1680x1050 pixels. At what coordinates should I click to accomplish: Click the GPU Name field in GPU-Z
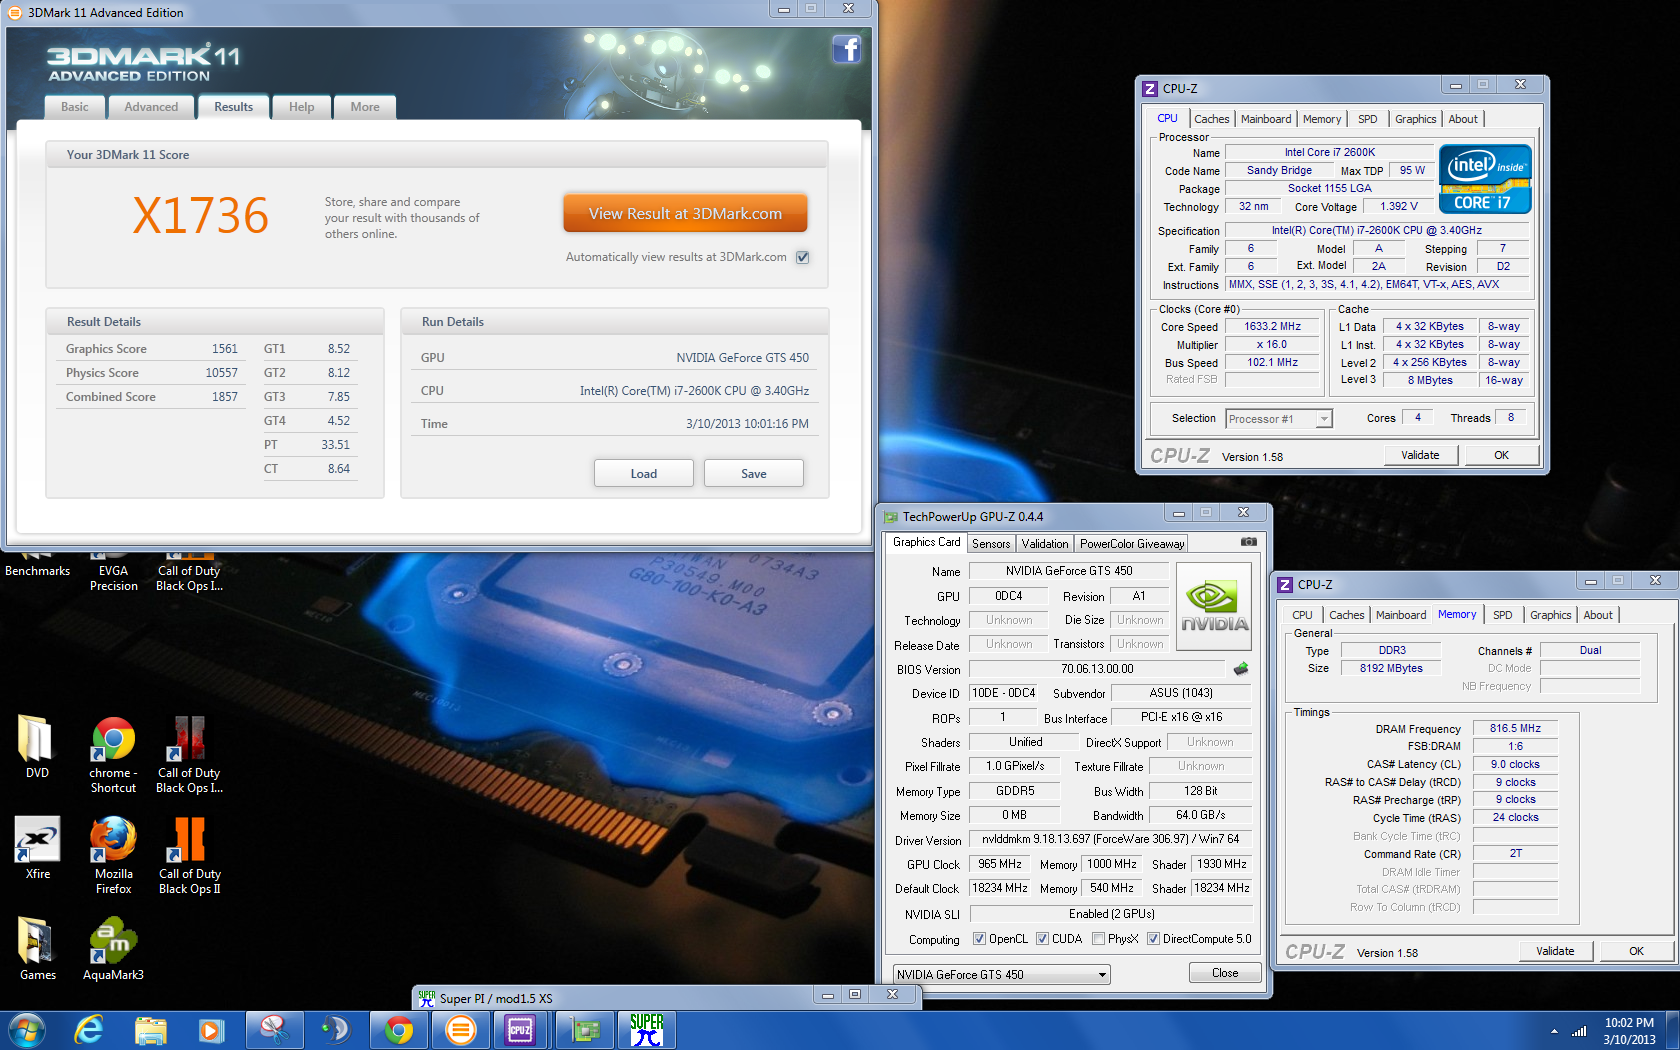[x=1069, y=571]
